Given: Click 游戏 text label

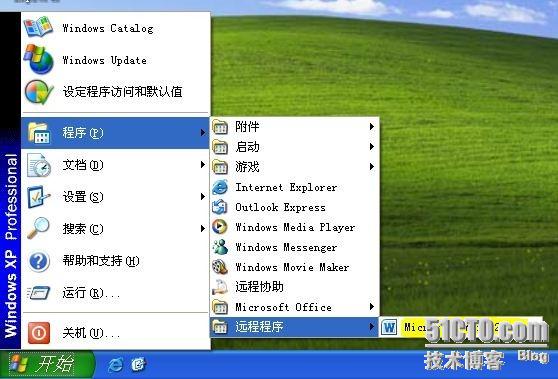Looking at the screenshot, I should (x=247, y=167).
